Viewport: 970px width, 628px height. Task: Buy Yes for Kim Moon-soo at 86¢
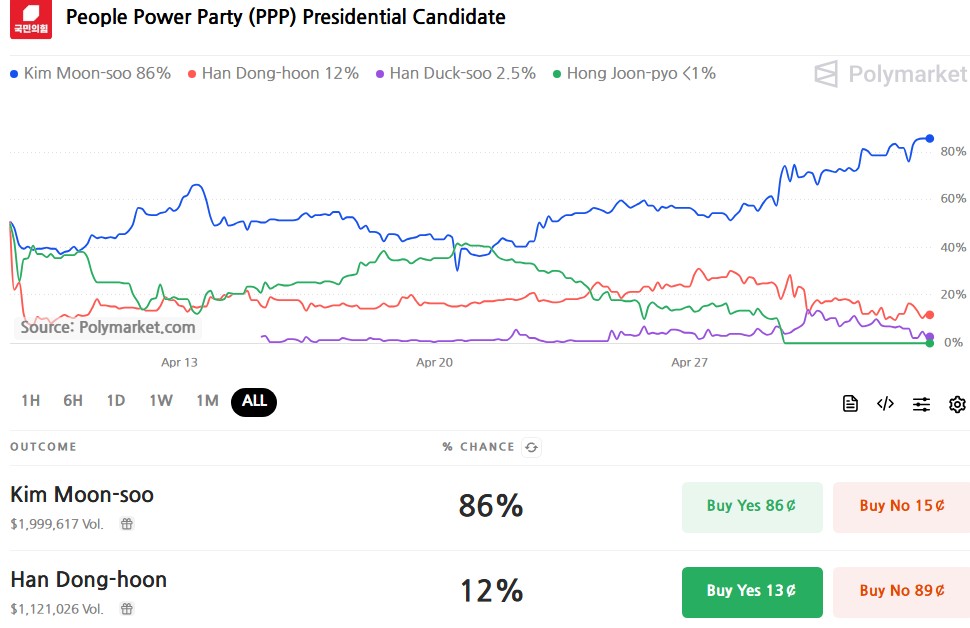tap(752, 506)
